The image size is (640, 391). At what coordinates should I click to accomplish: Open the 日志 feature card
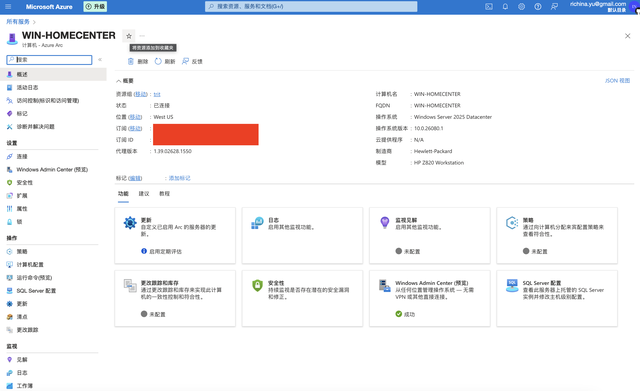[x=302, y=235]
